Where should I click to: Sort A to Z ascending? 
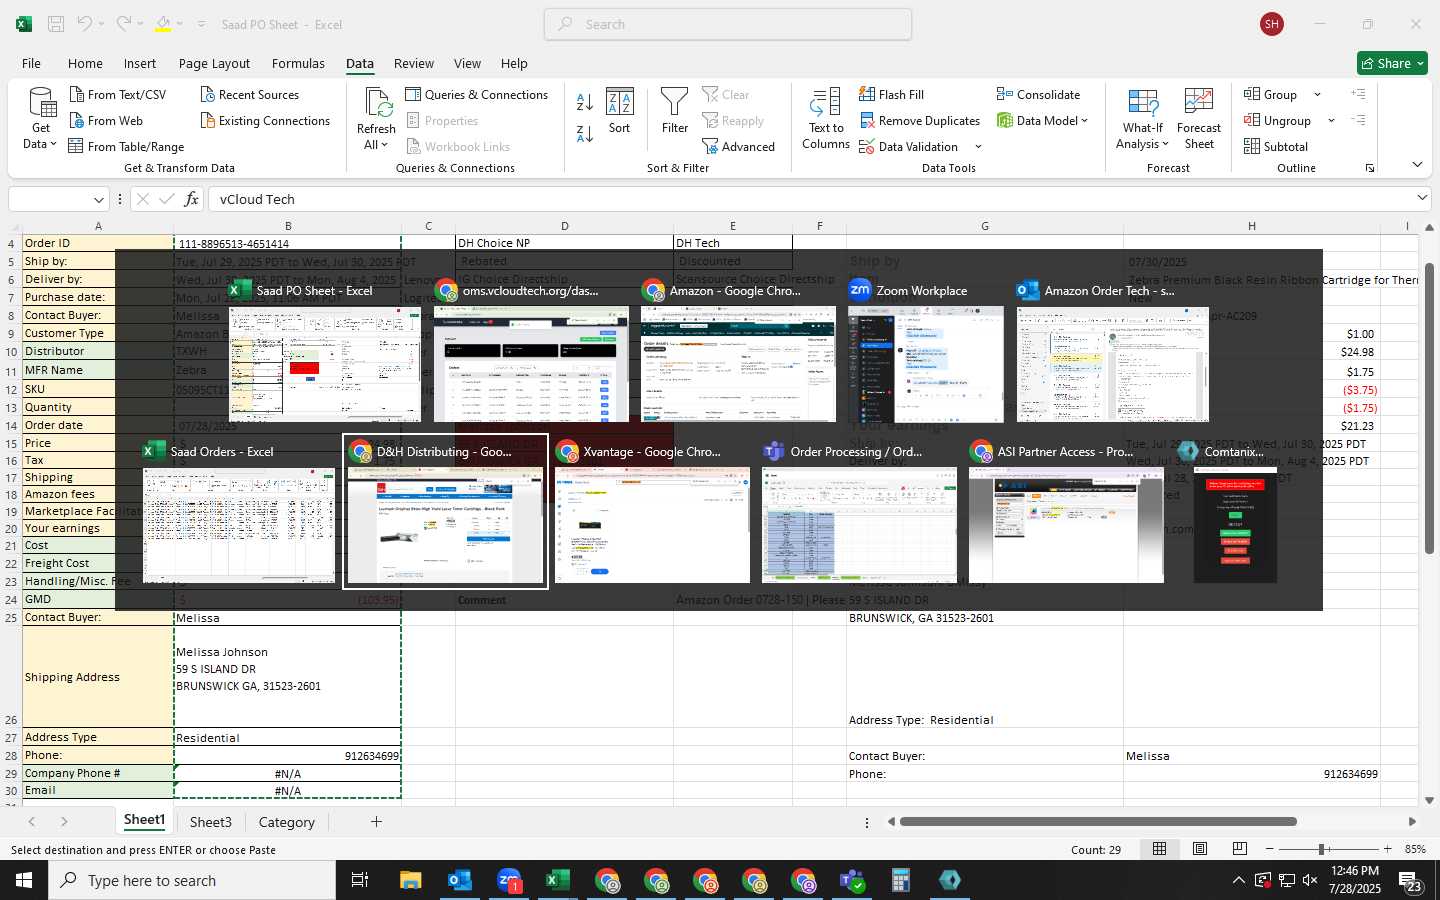tap(585, 102)
